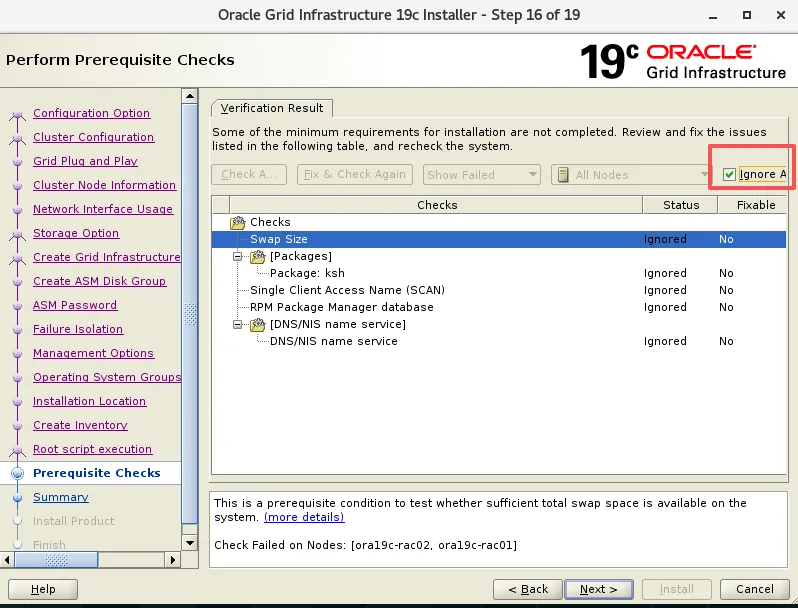The height and width of the screenshot is (608, 798).
Task: Click the Status column header
Action: pos(680,205)
